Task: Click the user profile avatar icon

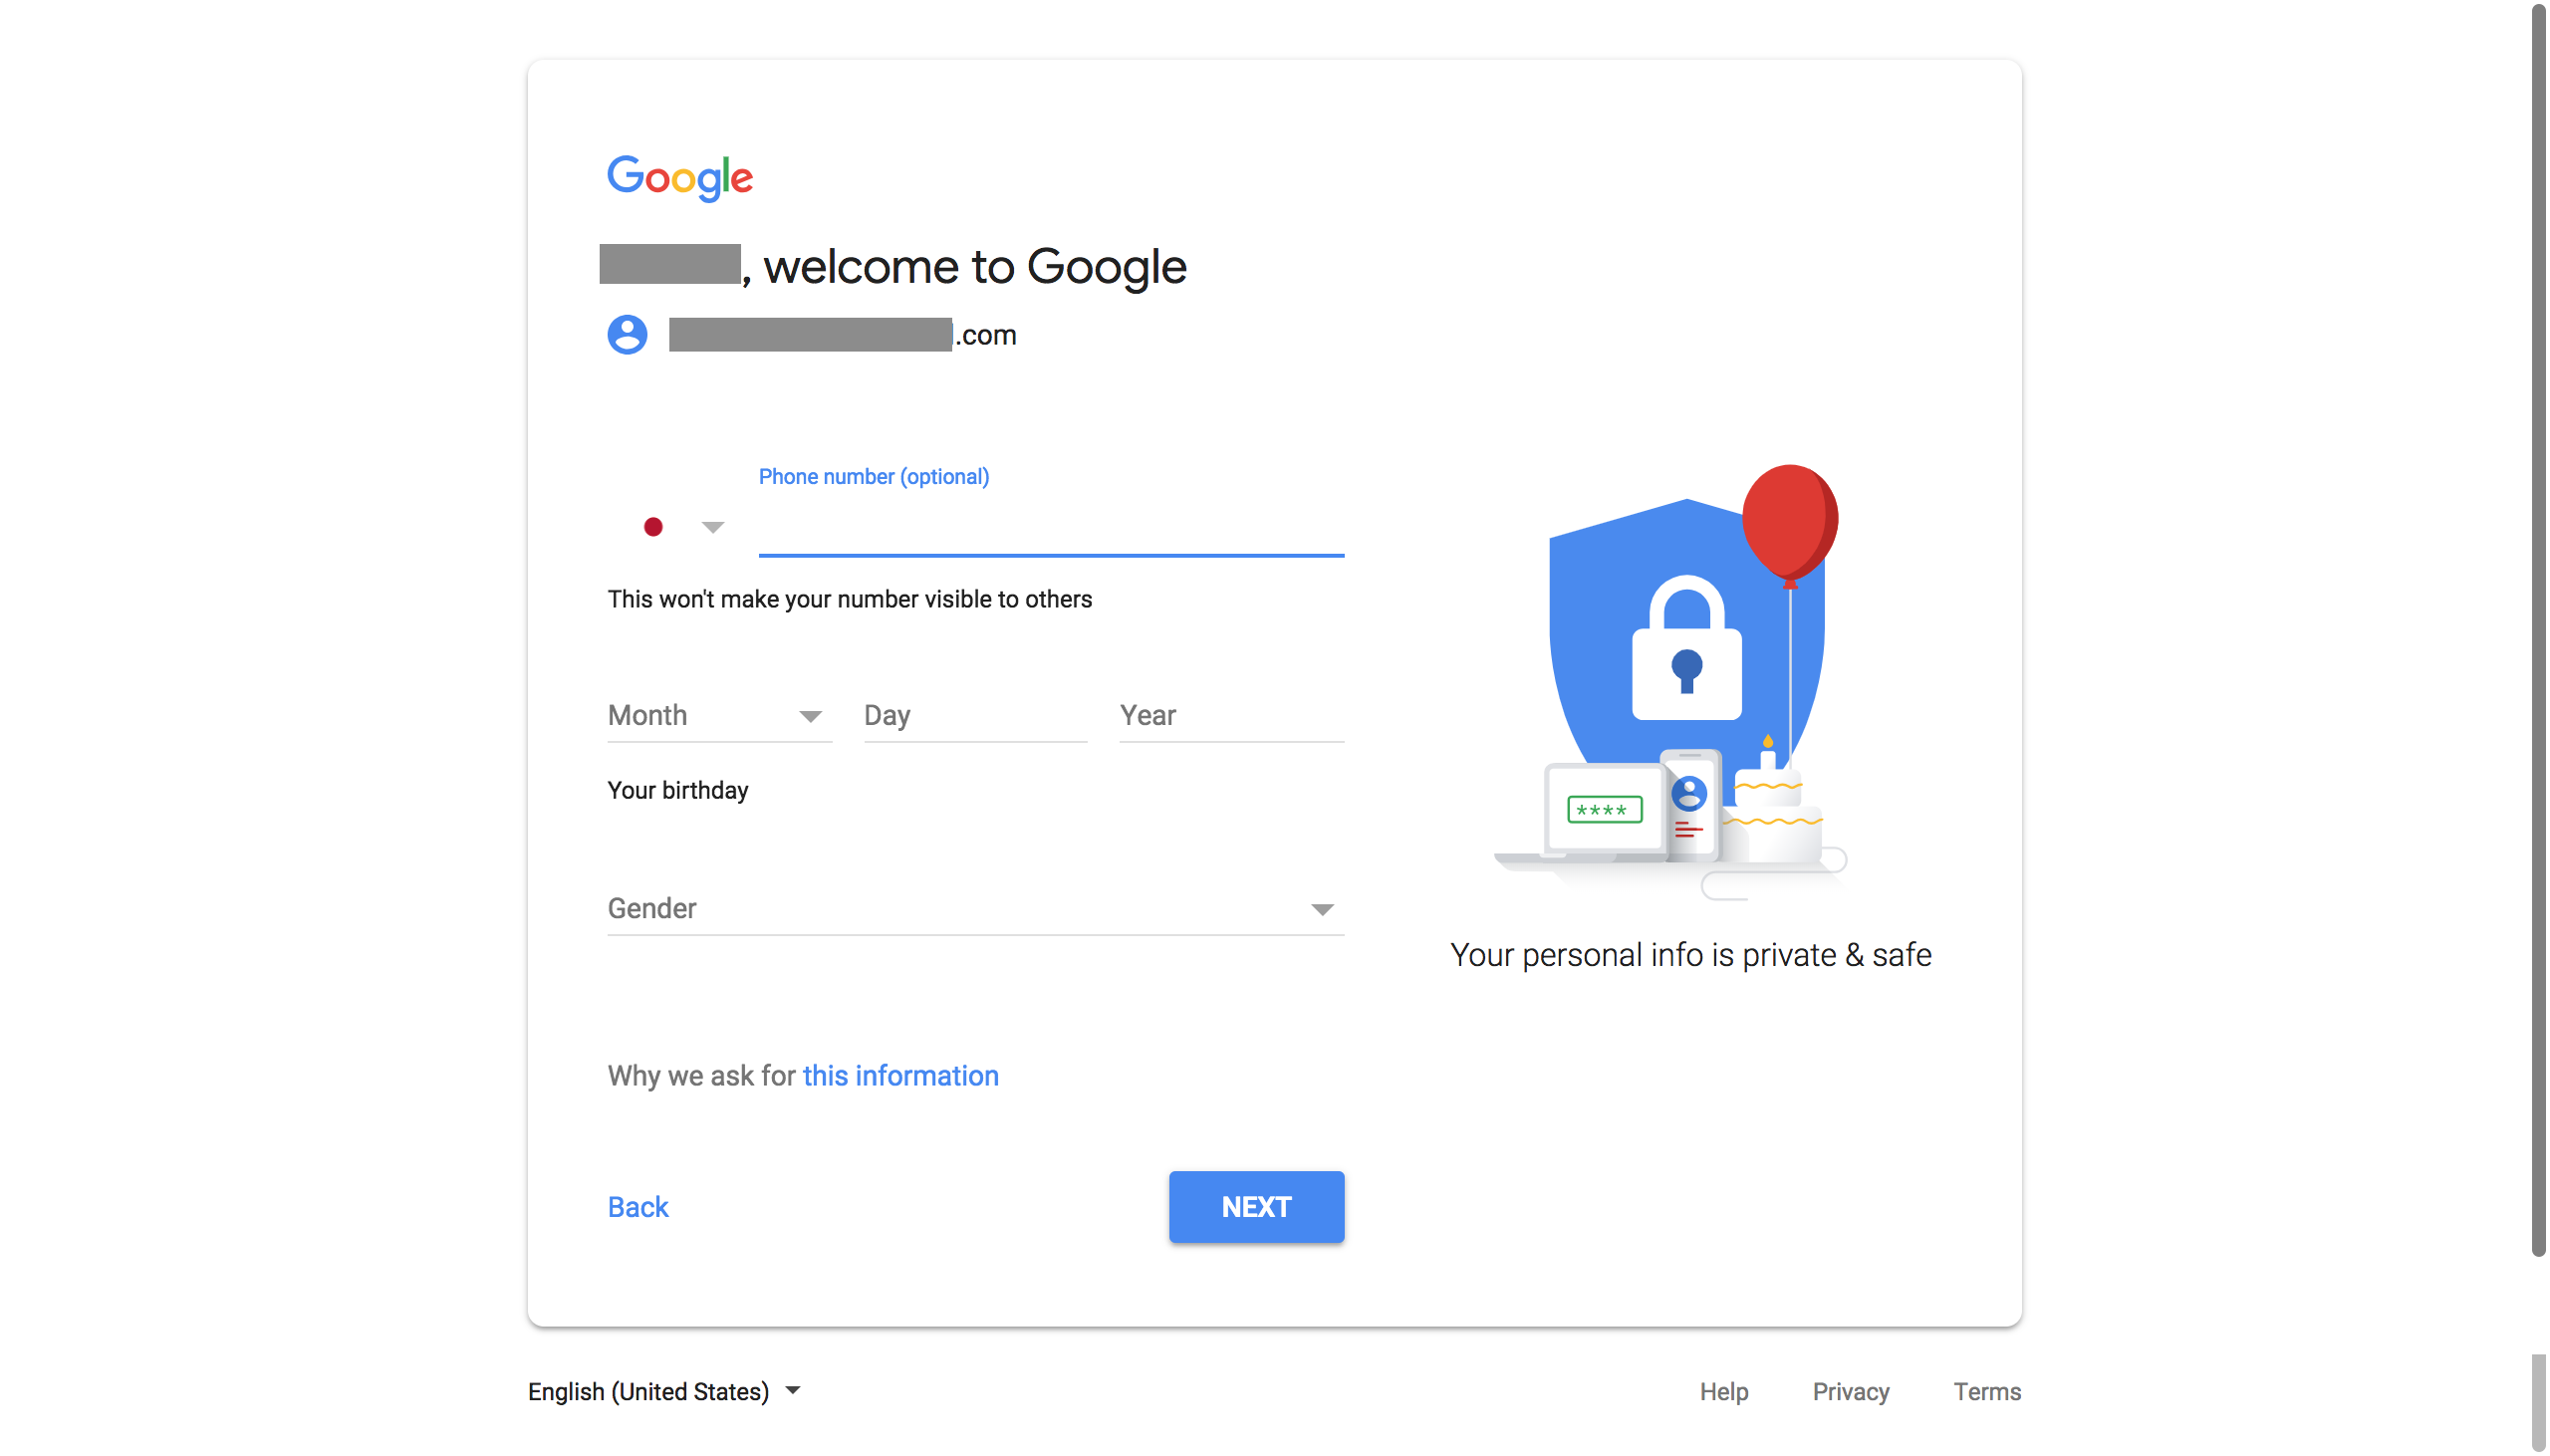Action: [x=626, y=333]
